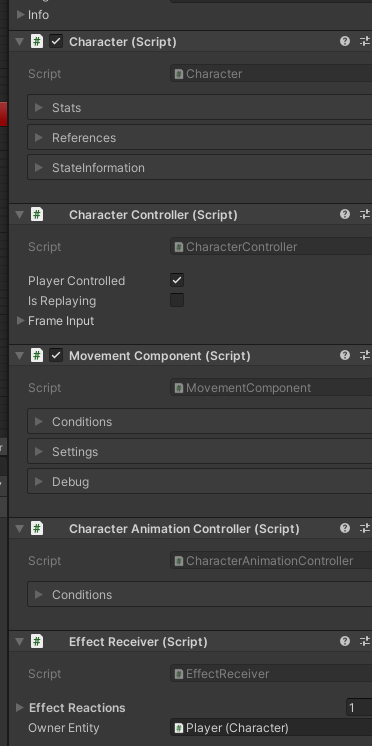Viewport: 372px width, 746px height.
Task: Disable the Character script component checkbox
Action: (56, 41)
